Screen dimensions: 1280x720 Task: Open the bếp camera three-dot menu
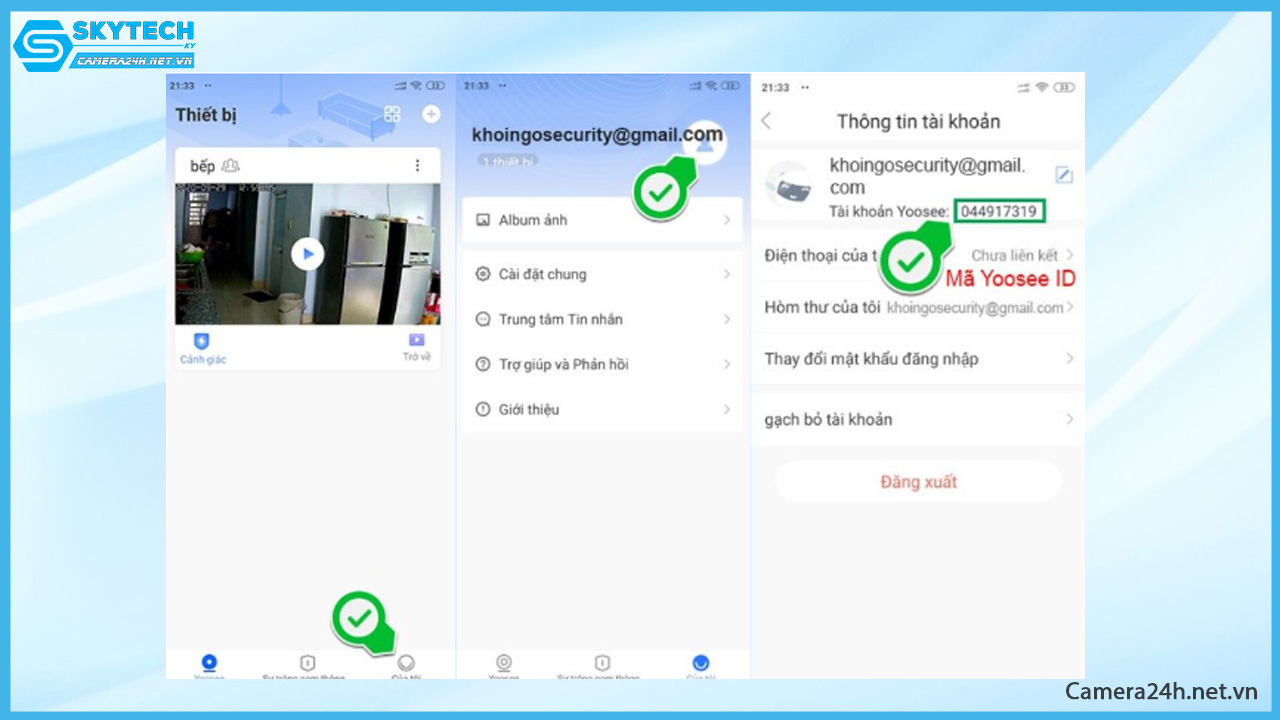click(417, 166)
